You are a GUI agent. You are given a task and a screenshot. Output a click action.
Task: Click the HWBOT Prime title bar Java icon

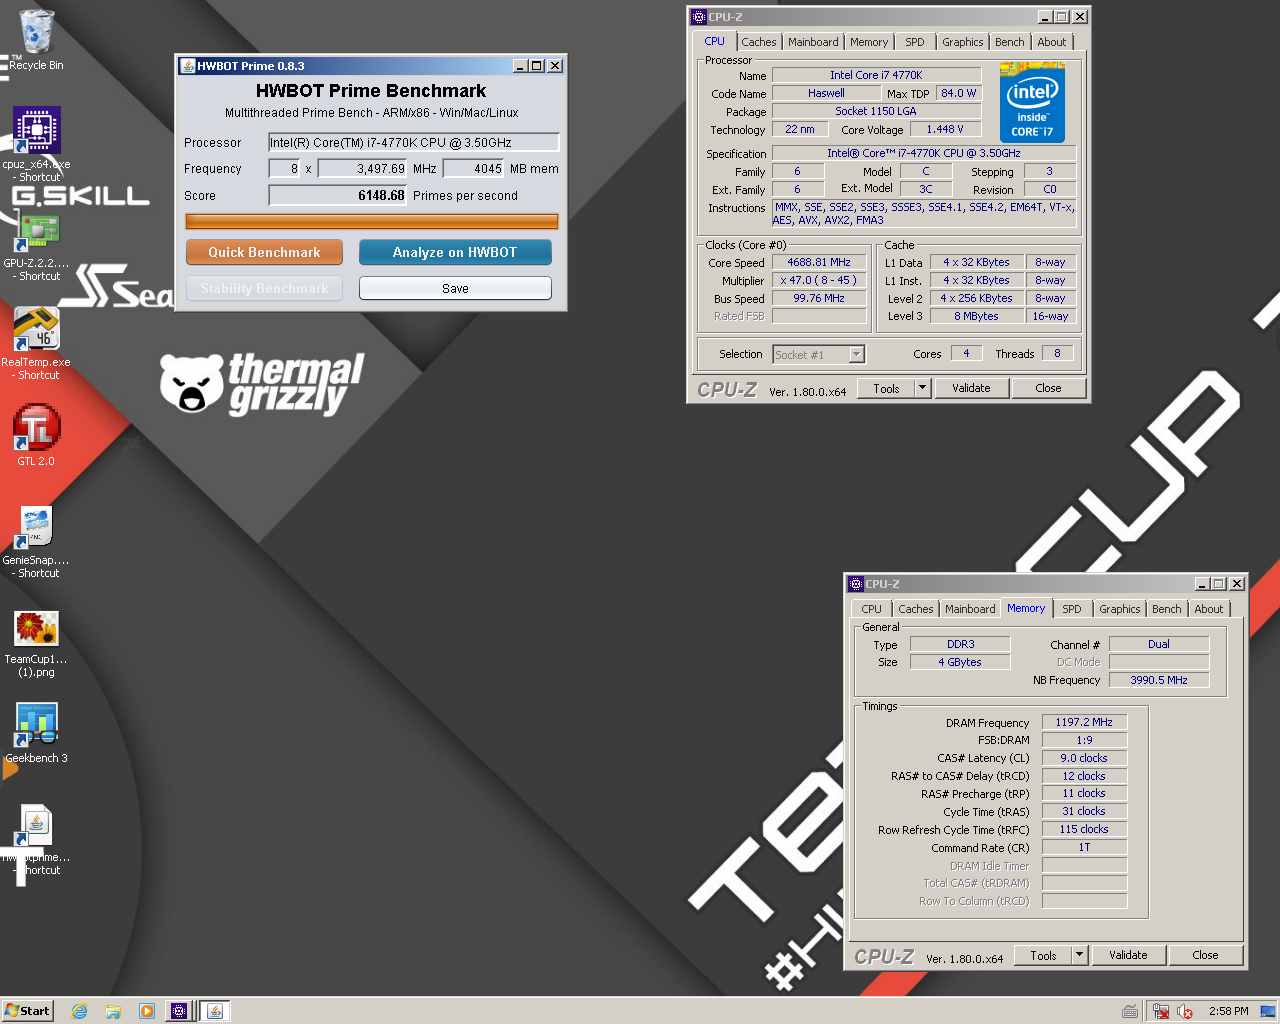(187, 66)
